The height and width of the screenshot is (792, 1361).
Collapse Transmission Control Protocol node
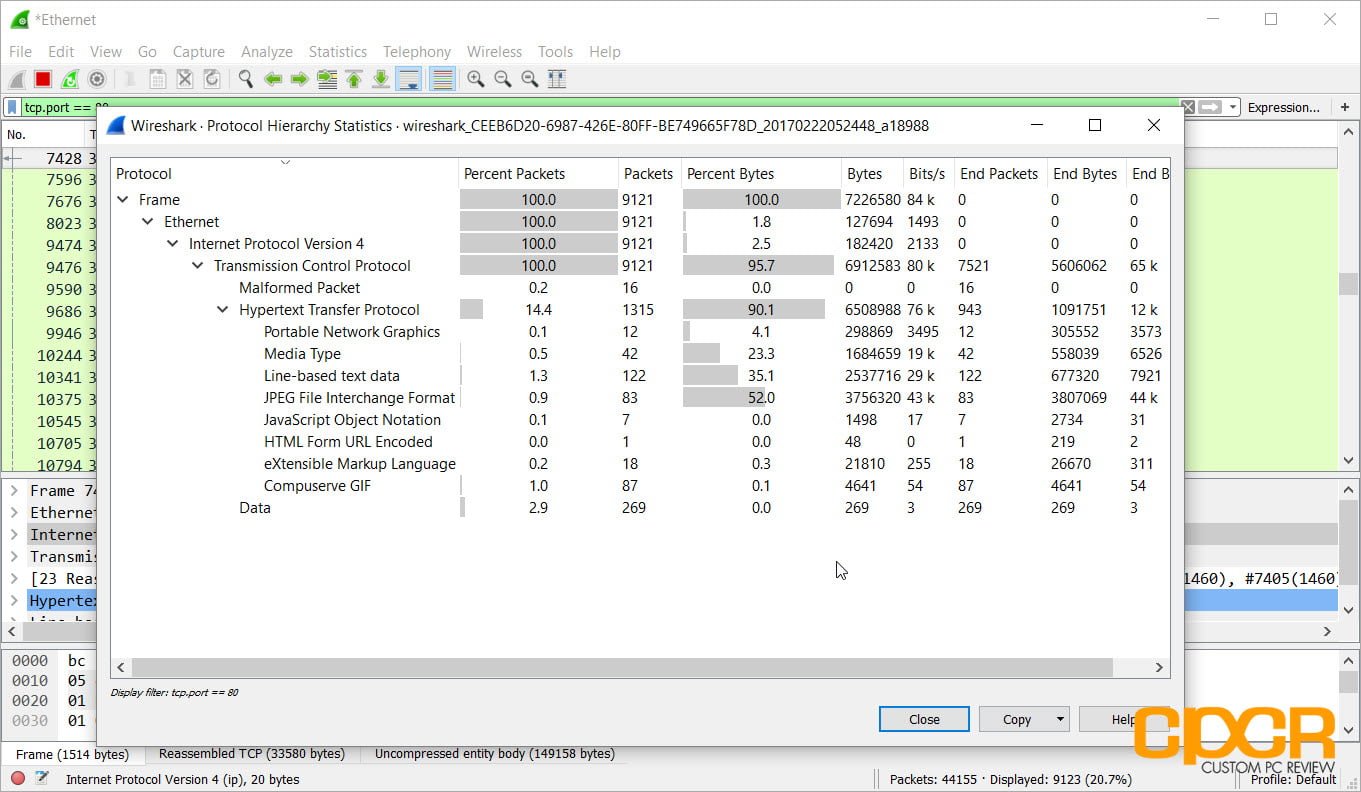(198, 266)
